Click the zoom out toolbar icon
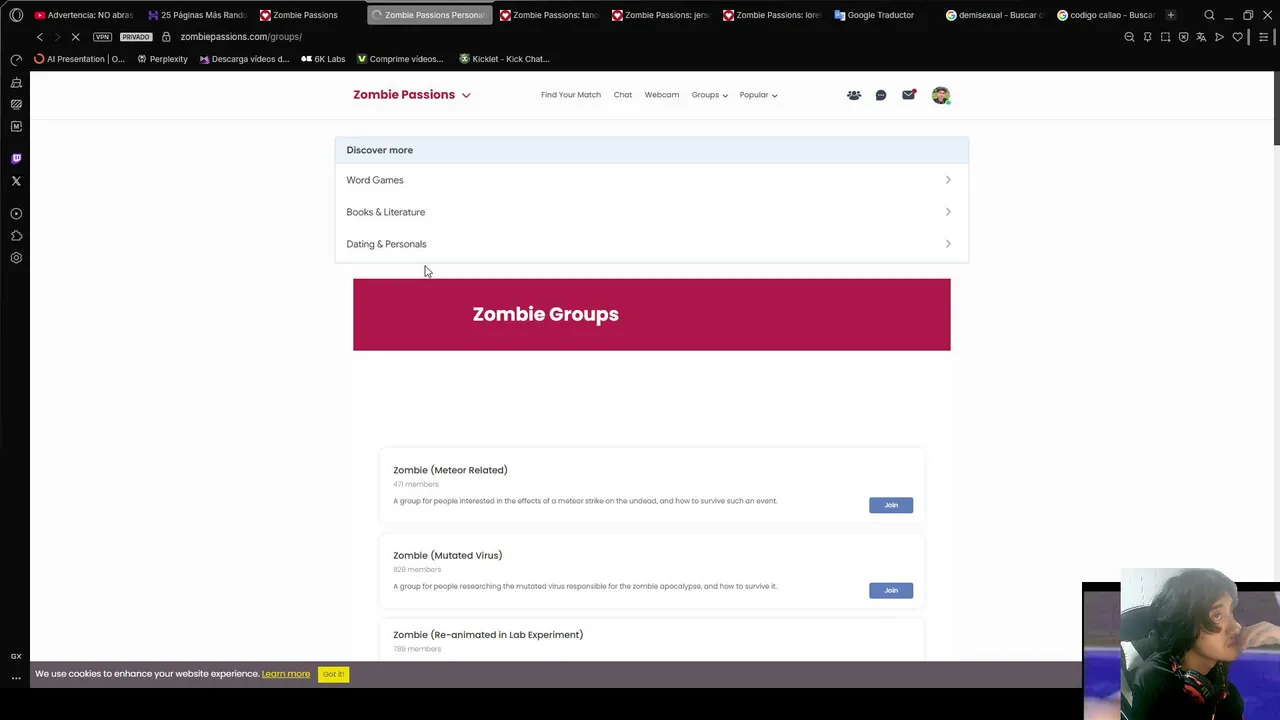This screenshot has width=1280, height=720. pyautogui.click(x=1129, y=37)
